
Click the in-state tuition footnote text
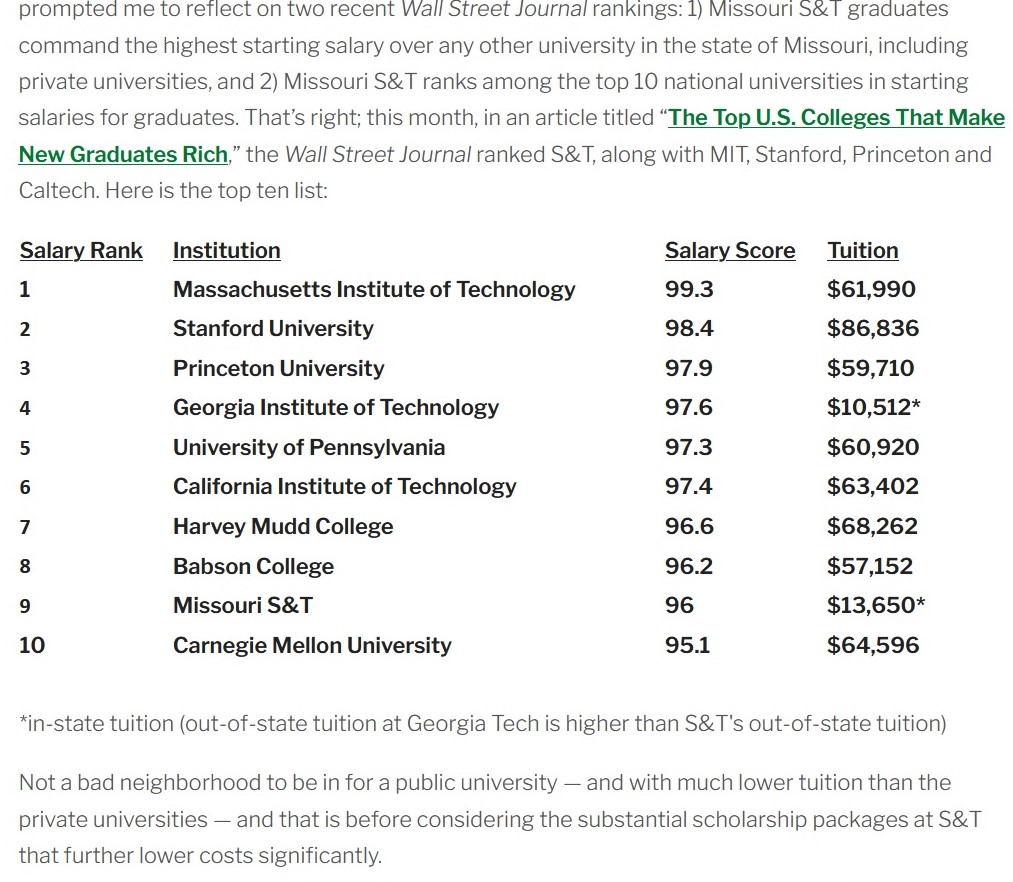482,723
